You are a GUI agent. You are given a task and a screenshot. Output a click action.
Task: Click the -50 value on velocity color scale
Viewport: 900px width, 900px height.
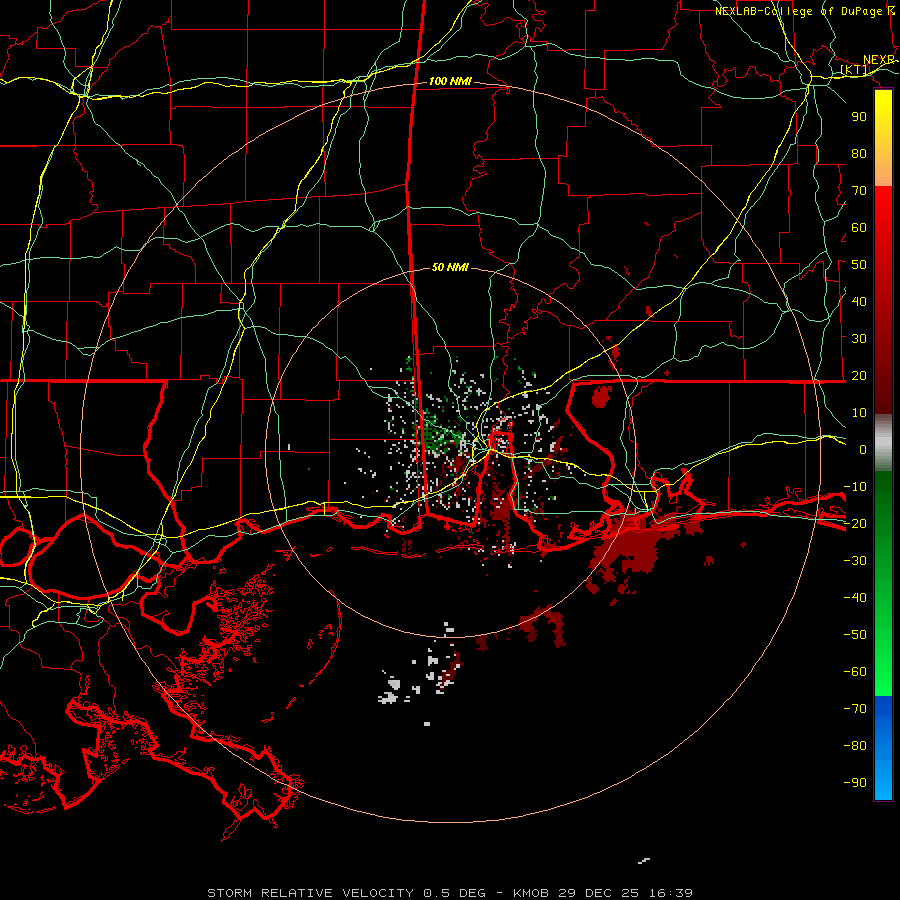(x=855, y=635)
